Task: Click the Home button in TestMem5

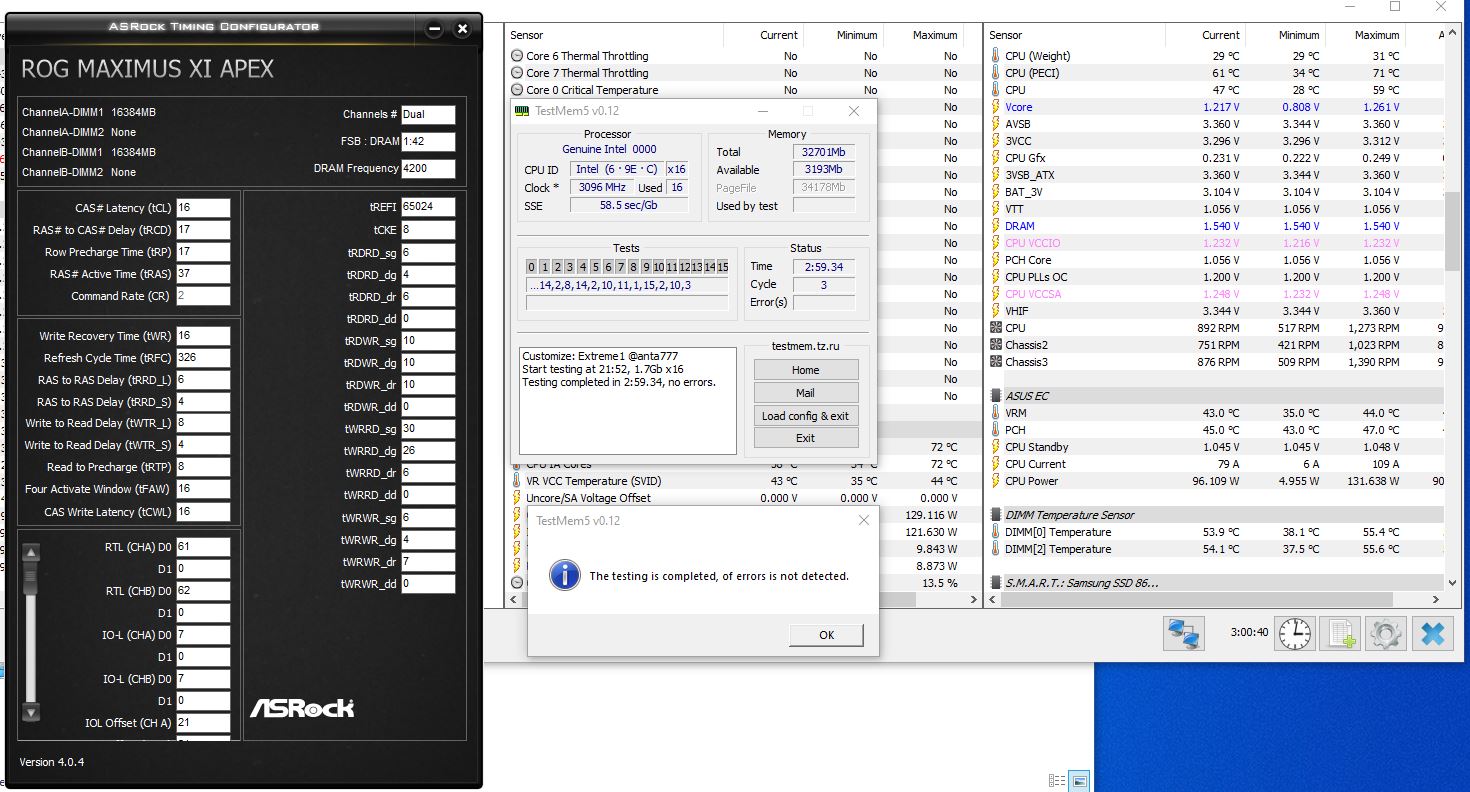Action: tap(806, 370)
